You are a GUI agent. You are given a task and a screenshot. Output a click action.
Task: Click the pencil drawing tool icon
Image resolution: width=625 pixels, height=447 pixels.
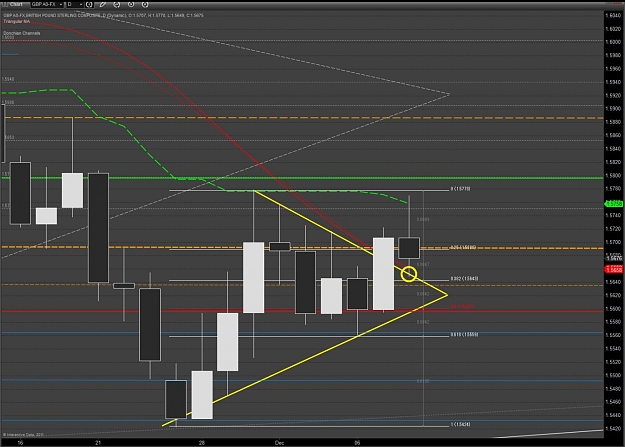coord(102,4)
